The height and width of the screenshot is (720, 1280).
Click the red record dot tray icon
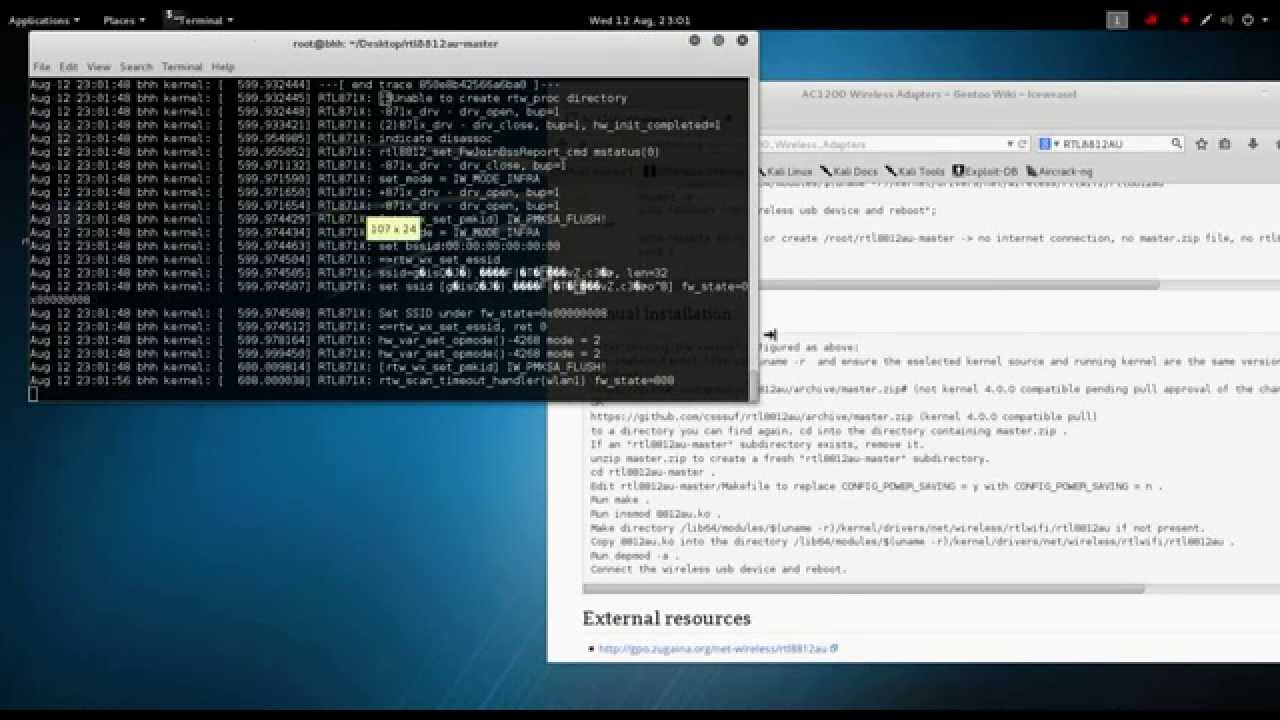point(1185,20)
